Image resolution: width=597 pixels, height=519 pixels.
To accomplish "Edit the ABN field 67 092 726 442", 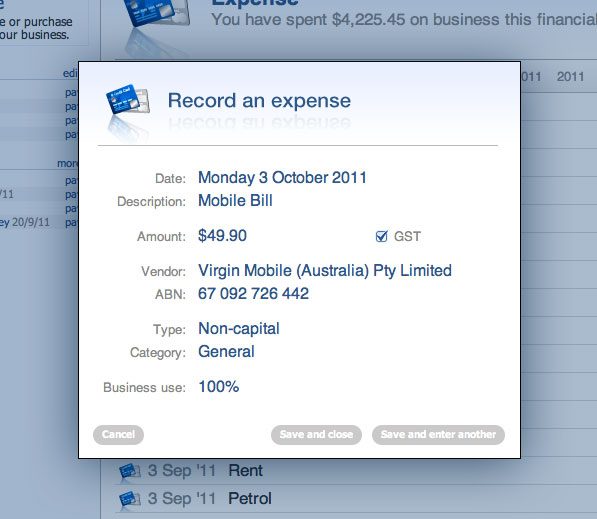I will coord(253,294).
